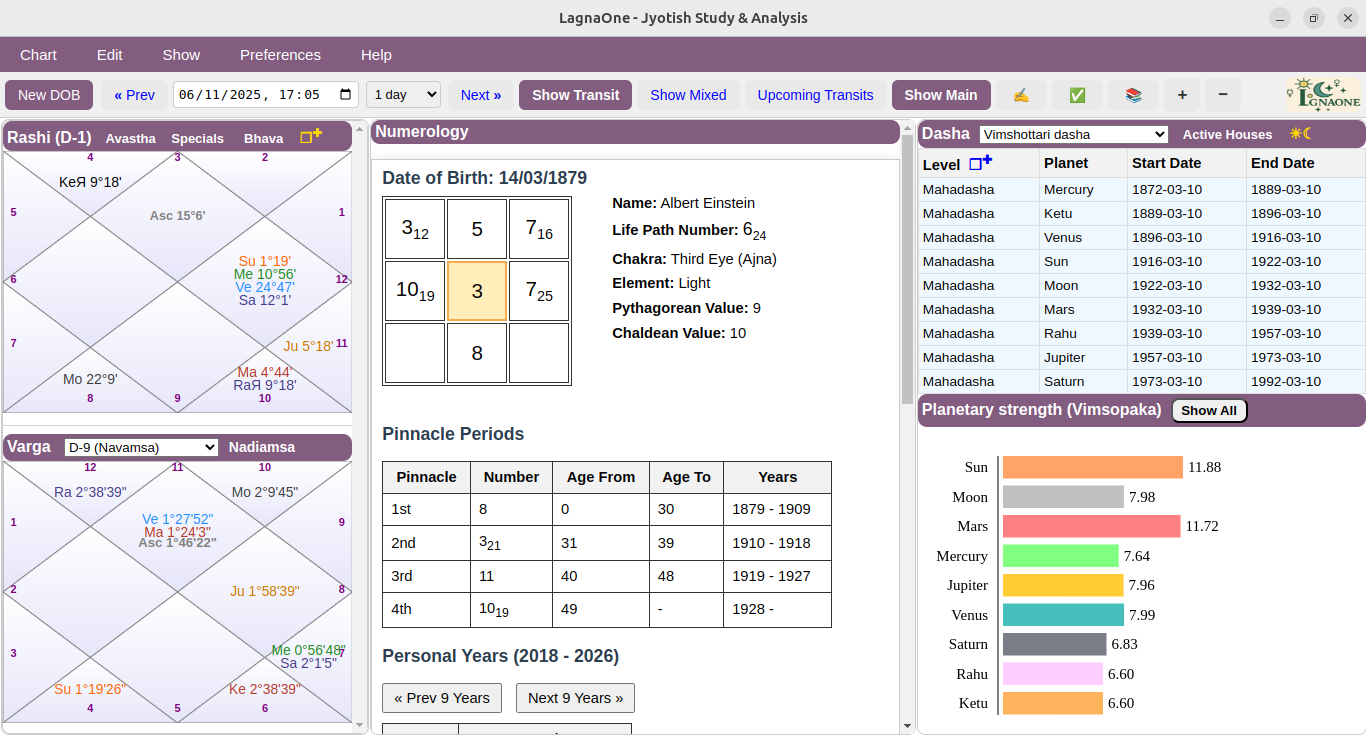This screenshot has height=736, width=1366.
Task: Change the Varga dropdown from D-9 Navamsa
Action: pos(140,446)
